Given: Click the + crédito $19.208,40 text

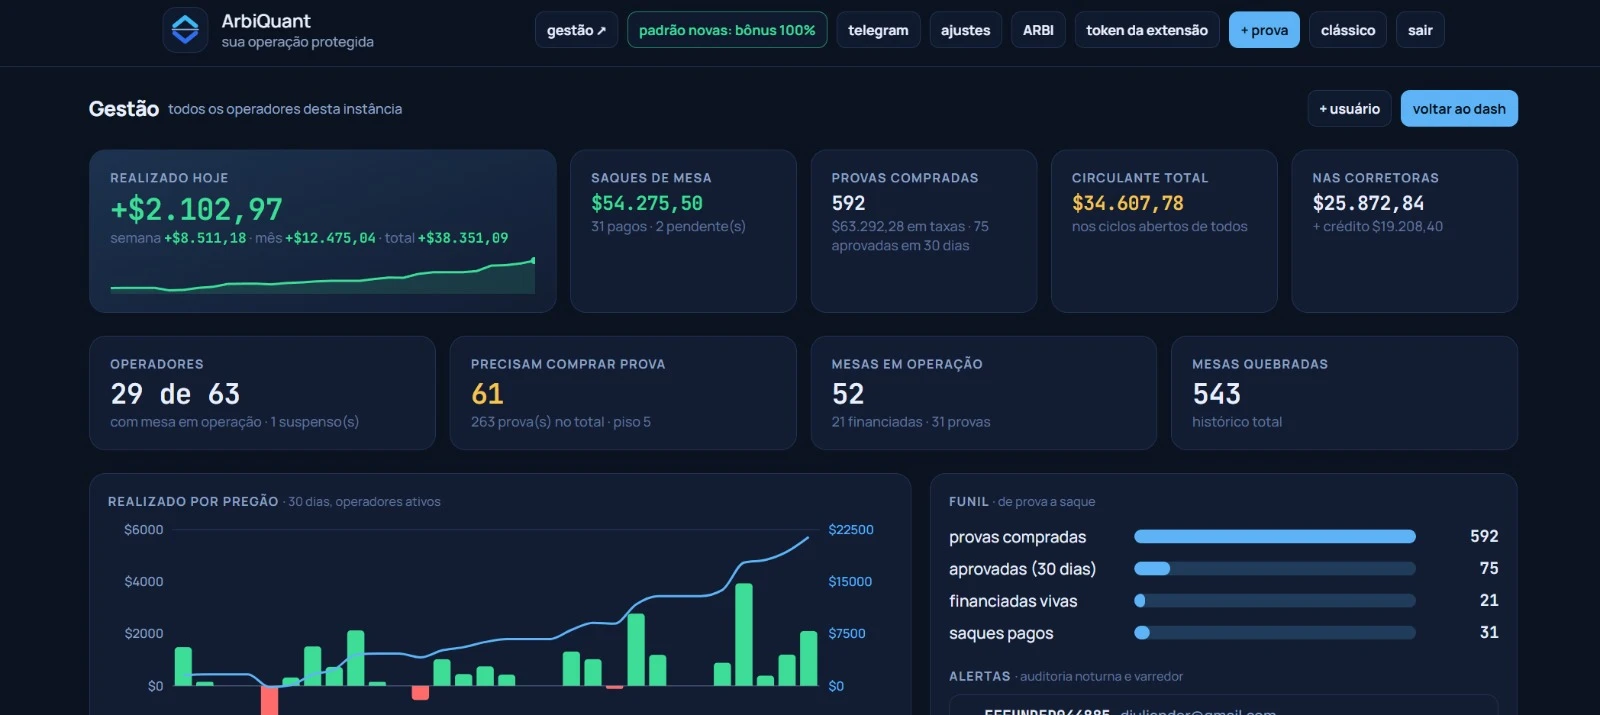Looking at the screenshot, I should point(1378,227).
